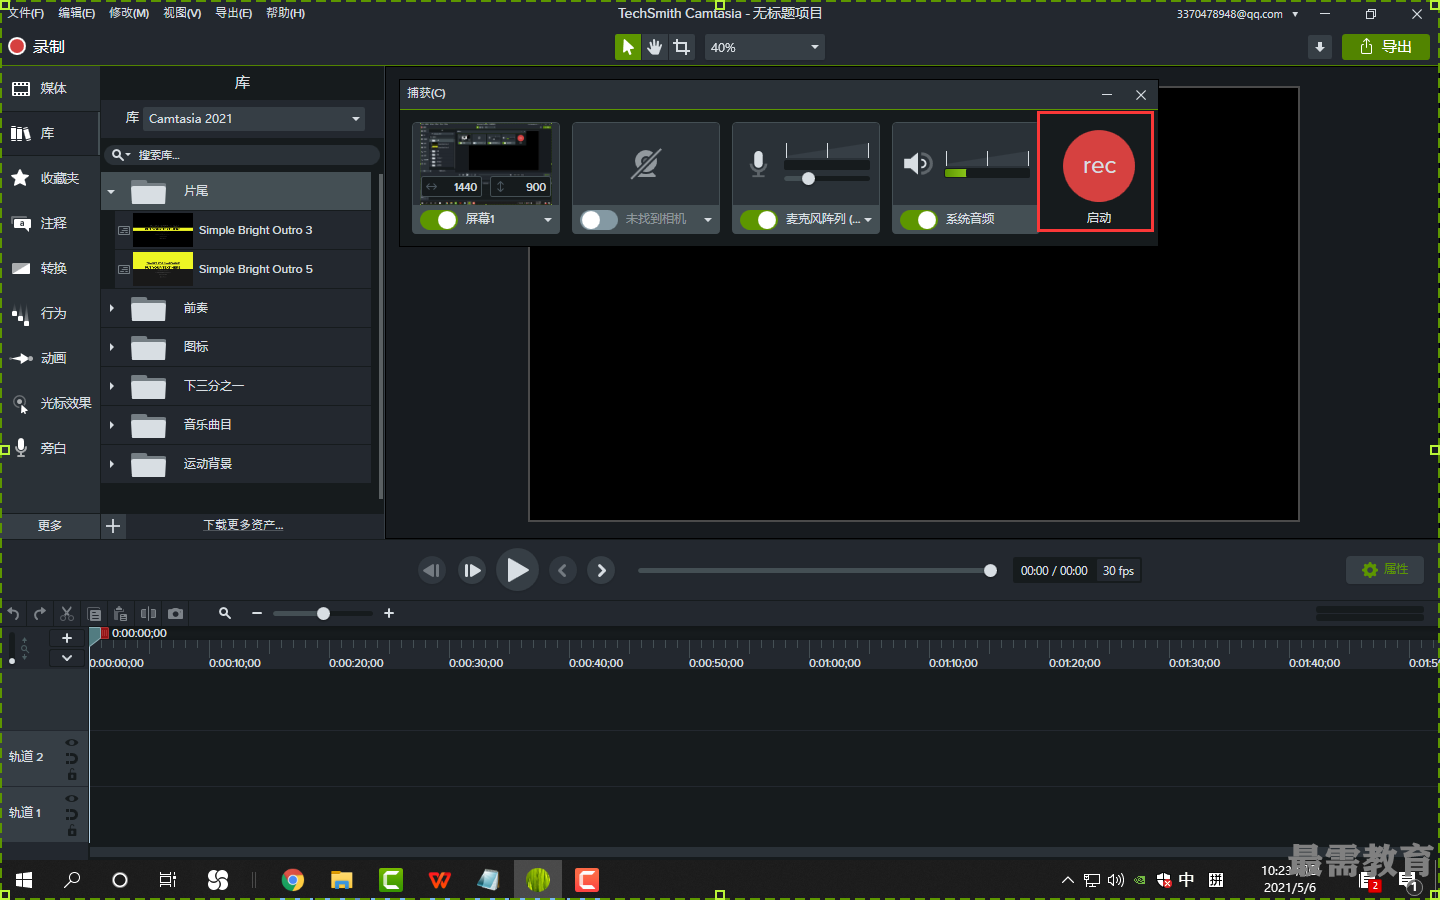Click the minus timeline zoom out icon

tap(257, 613)
